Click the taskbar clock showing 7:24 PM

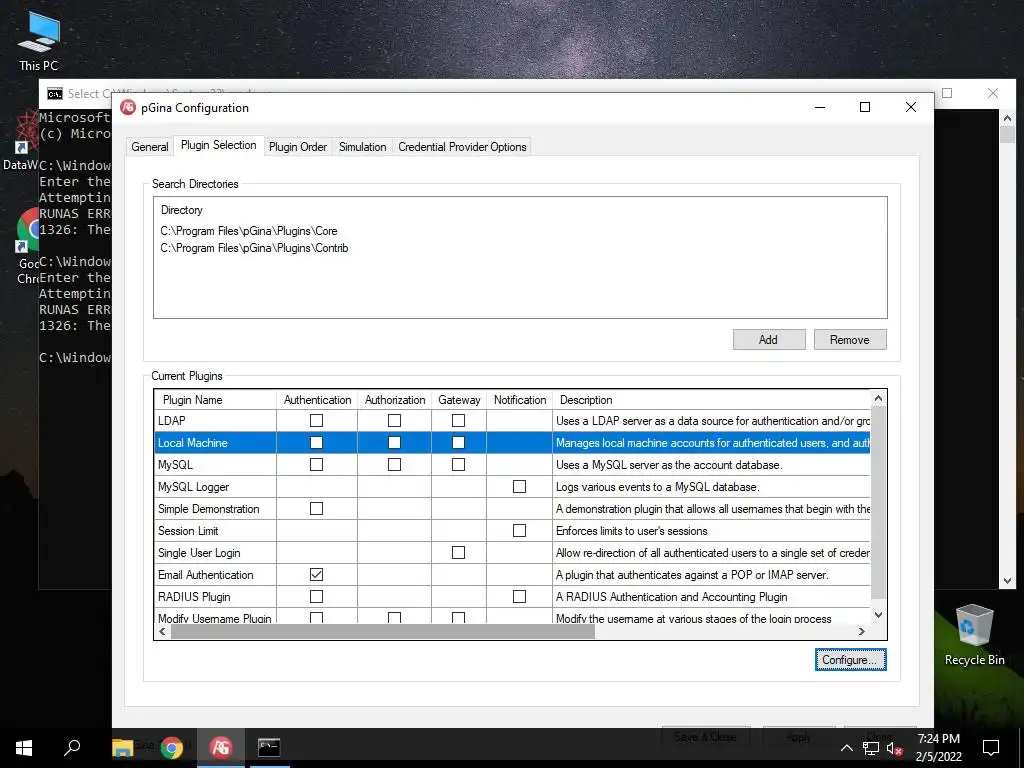938,747
